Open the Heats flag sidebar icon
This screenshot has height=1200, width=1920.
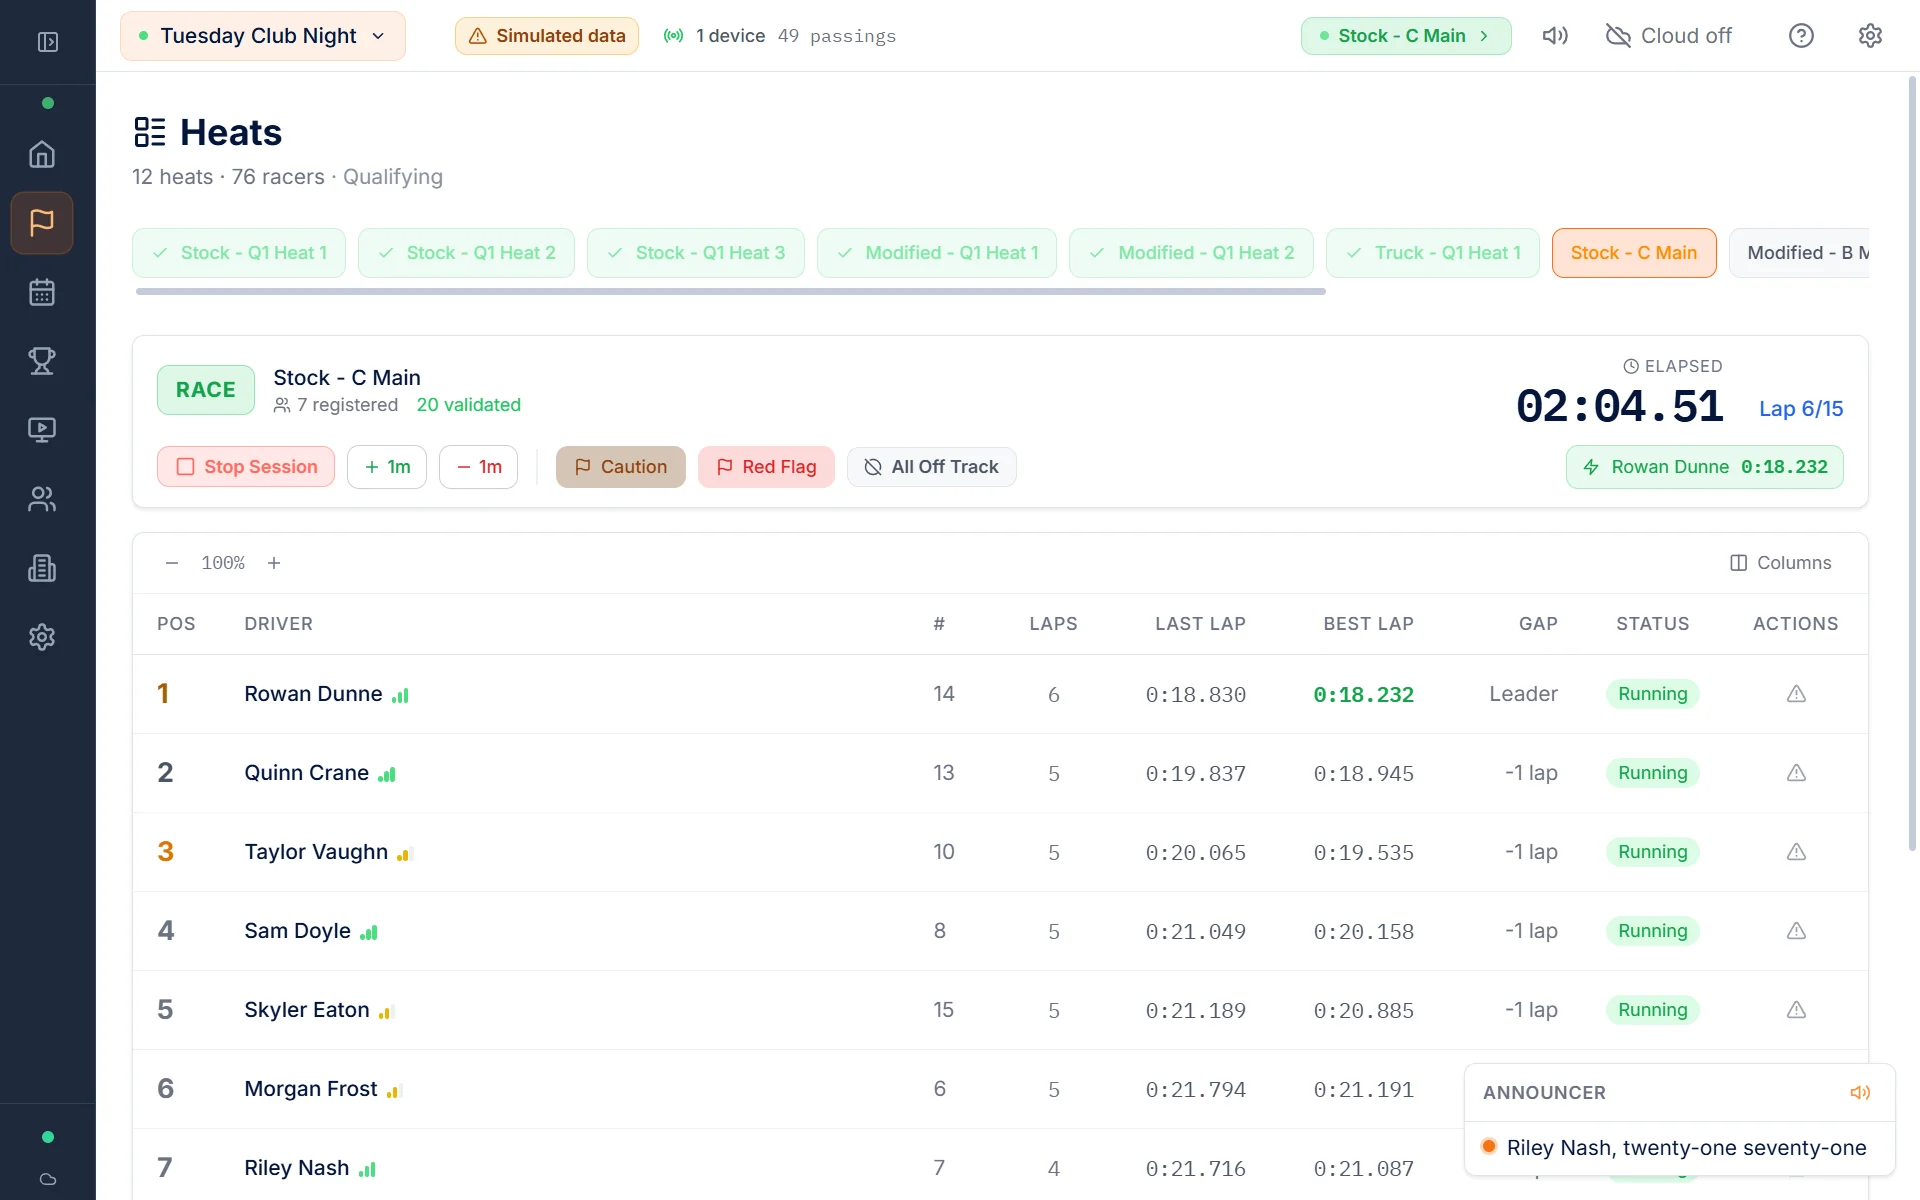click(x=42, y=223)
